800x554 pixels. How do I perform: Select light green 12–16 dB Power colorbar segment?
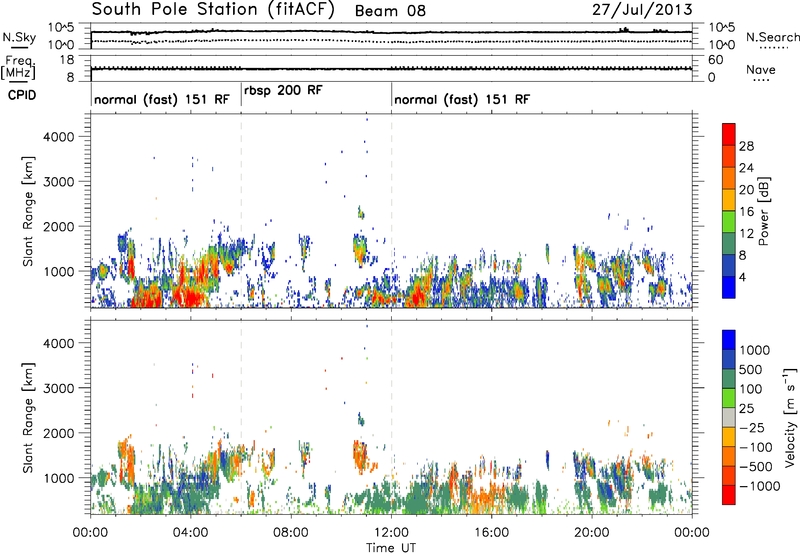click(x=729, y=222)
